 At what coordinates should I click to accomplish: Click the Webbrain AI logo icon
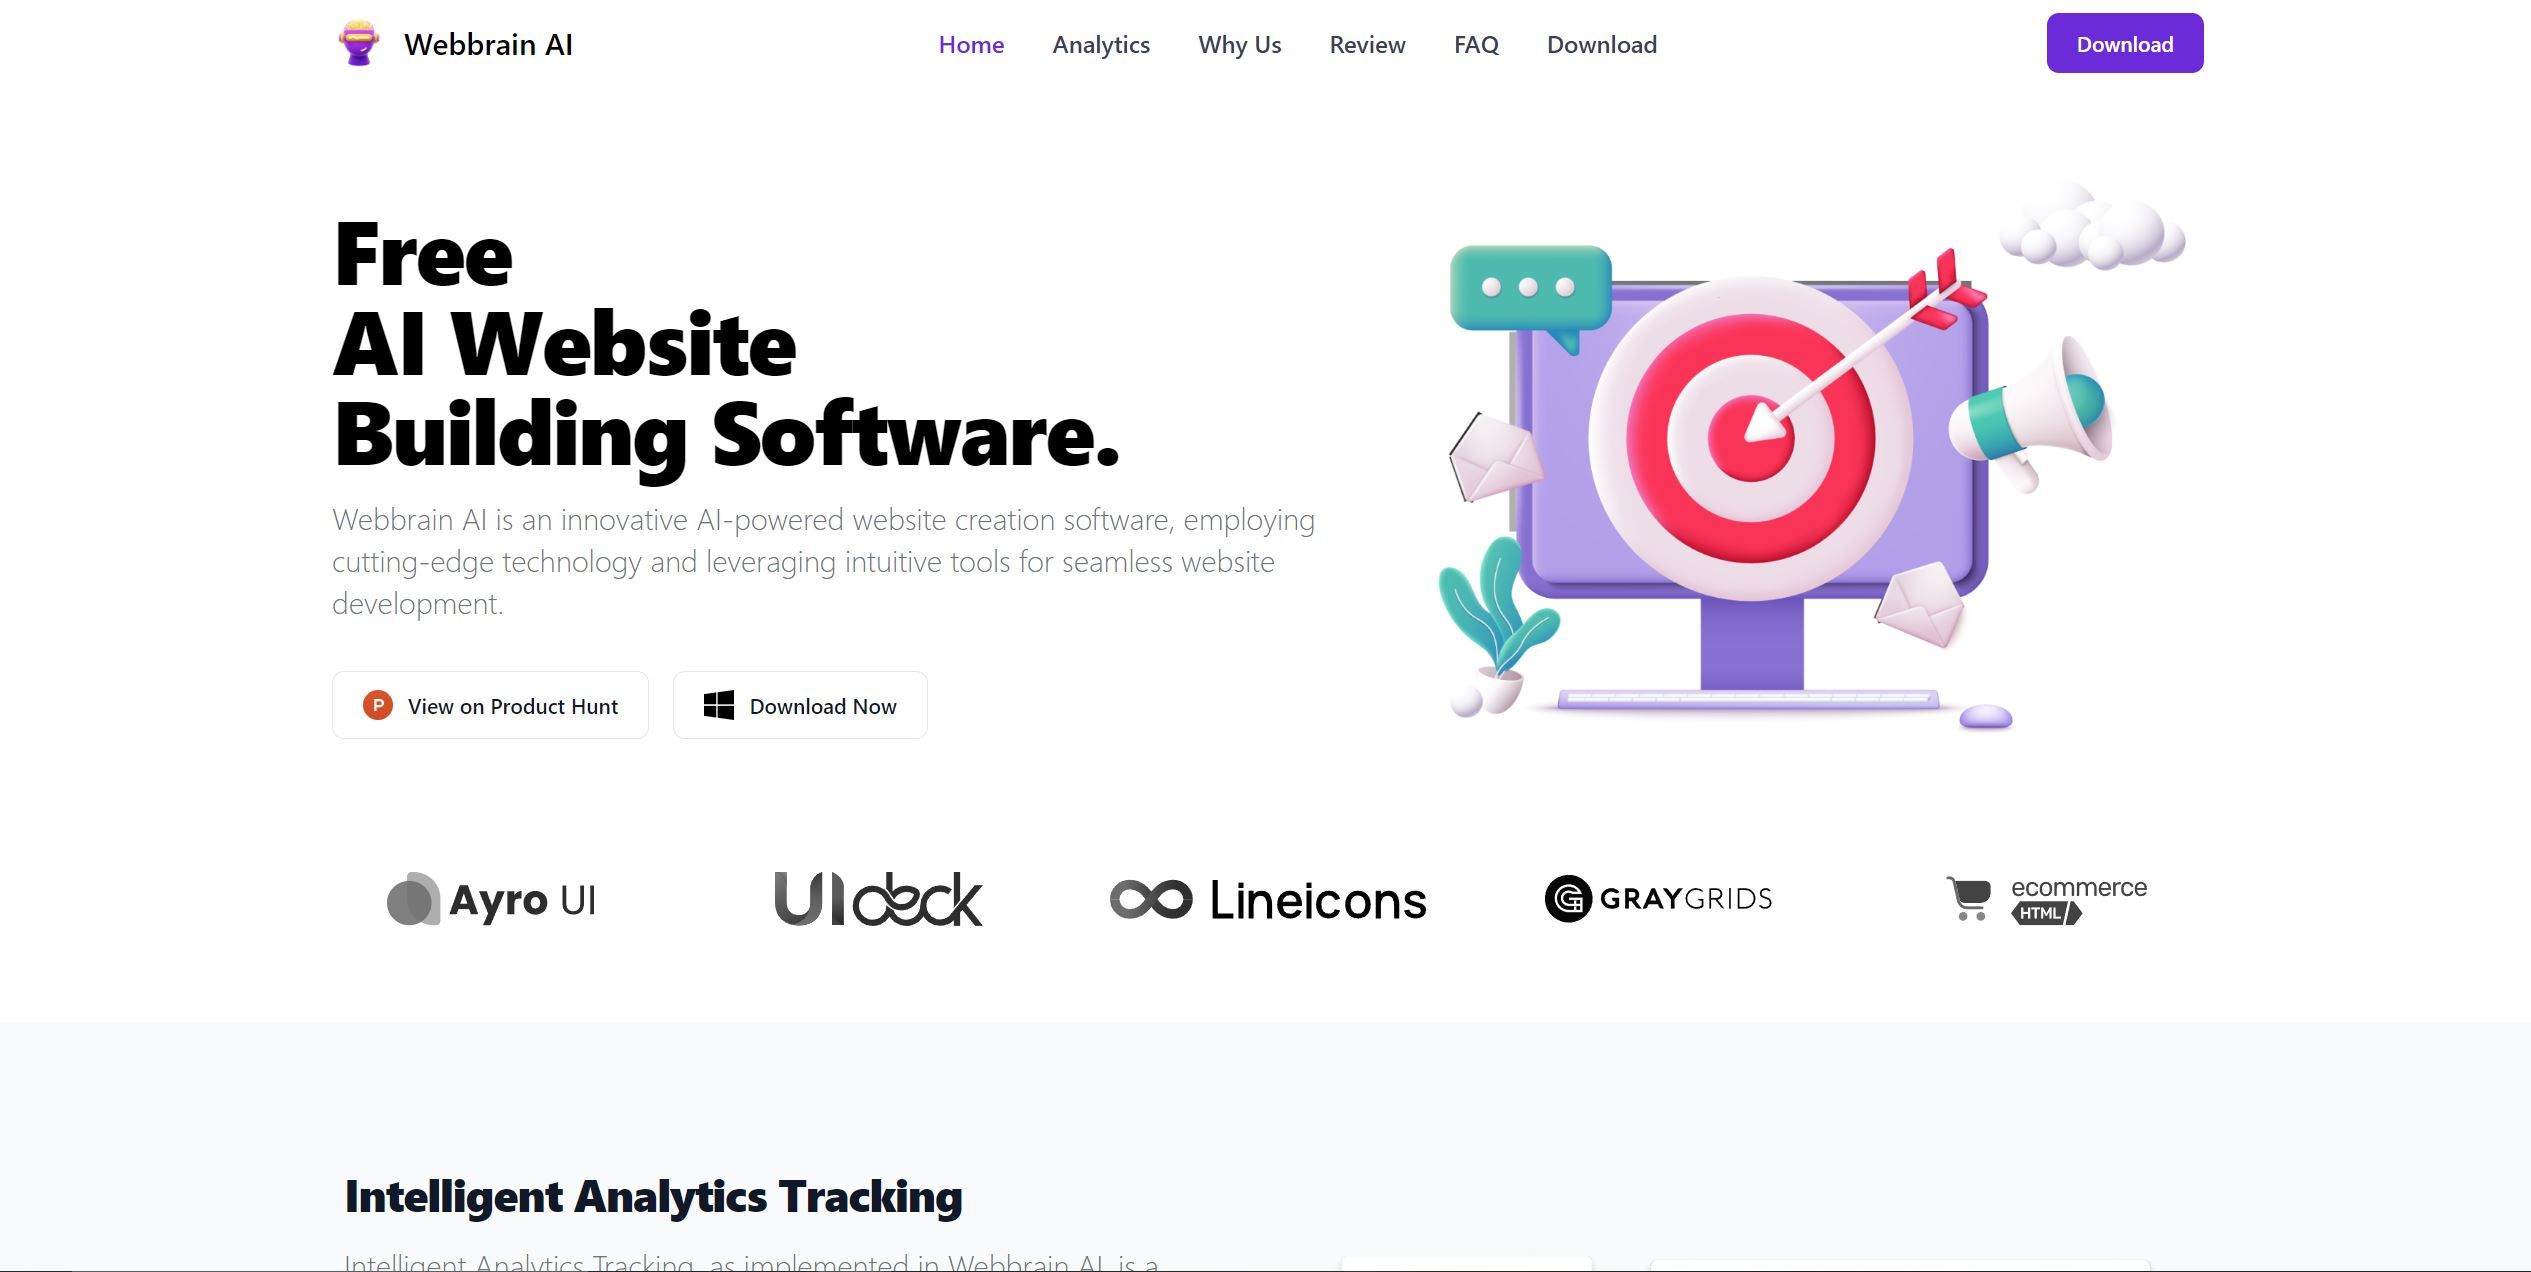pyautogui.click(x=359, y=44)
